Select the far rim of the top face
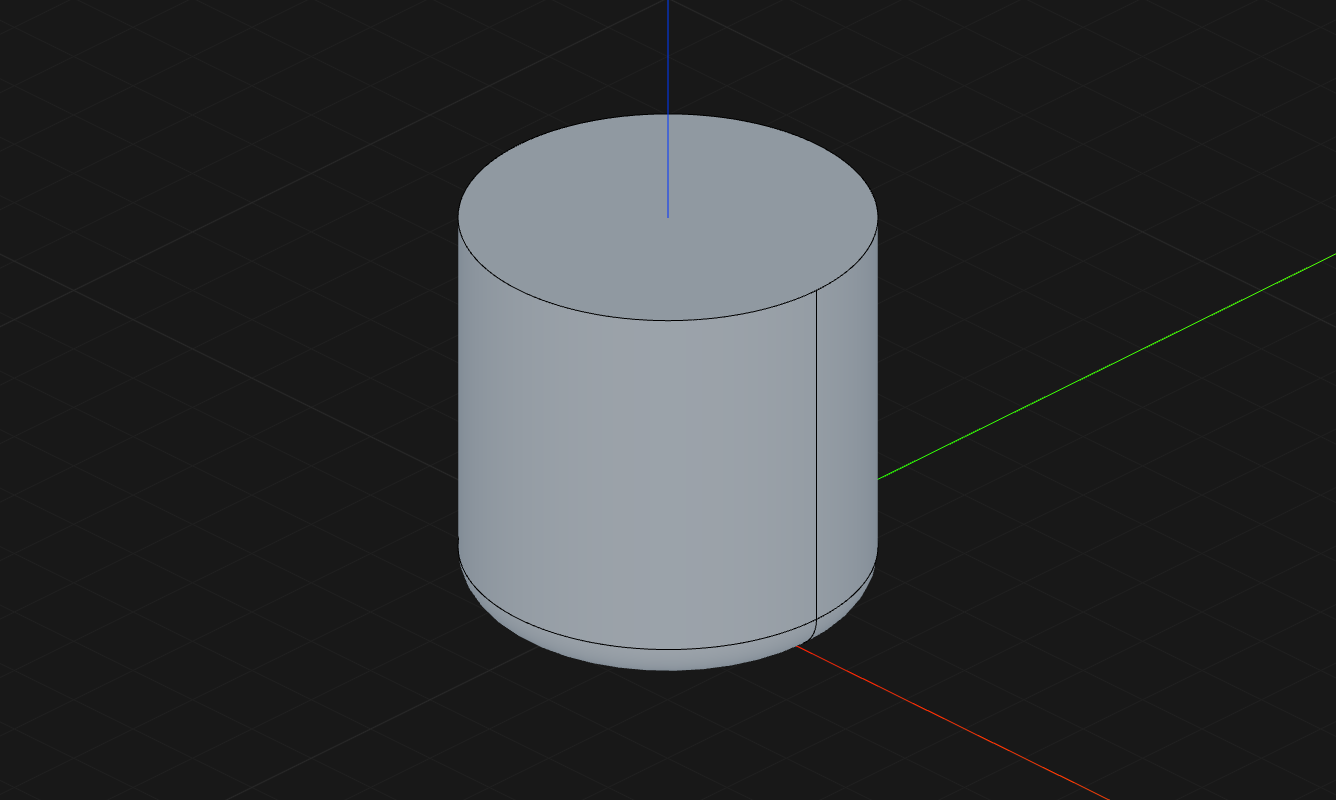The width and height of the screenshot is (1336, 800). click(x=668, y=115)
